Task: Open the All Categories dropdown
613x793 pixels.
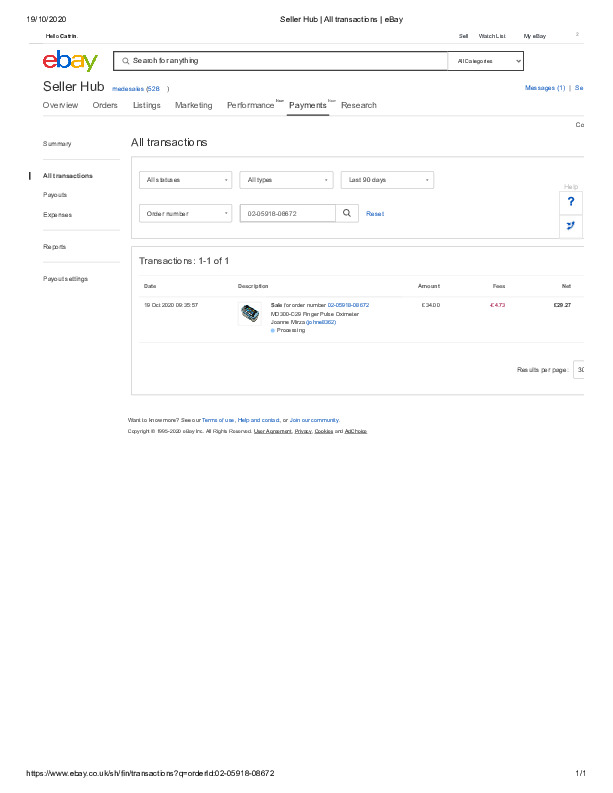Action: pos(486,61)
